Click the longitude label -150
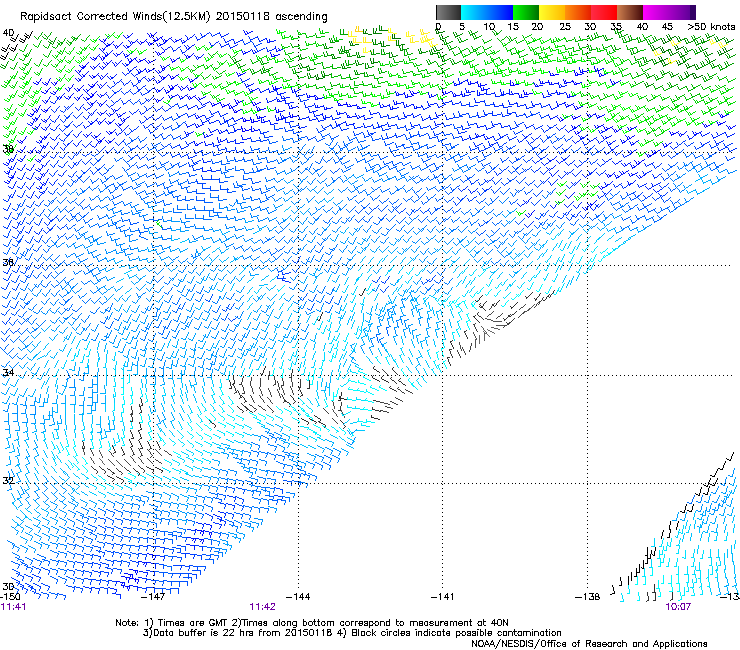This screenshot has height=650, width=740. coord(10,596)
